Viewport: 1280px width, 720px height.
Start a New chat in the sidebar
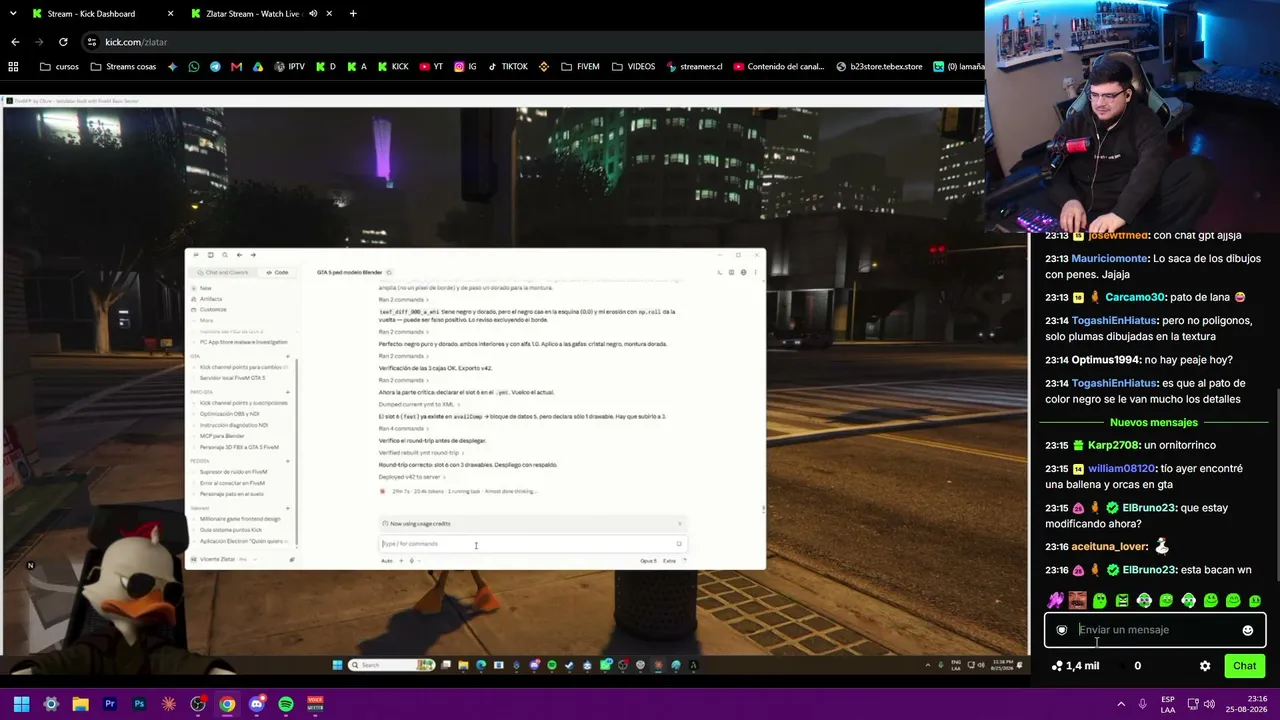coord(205,288)
